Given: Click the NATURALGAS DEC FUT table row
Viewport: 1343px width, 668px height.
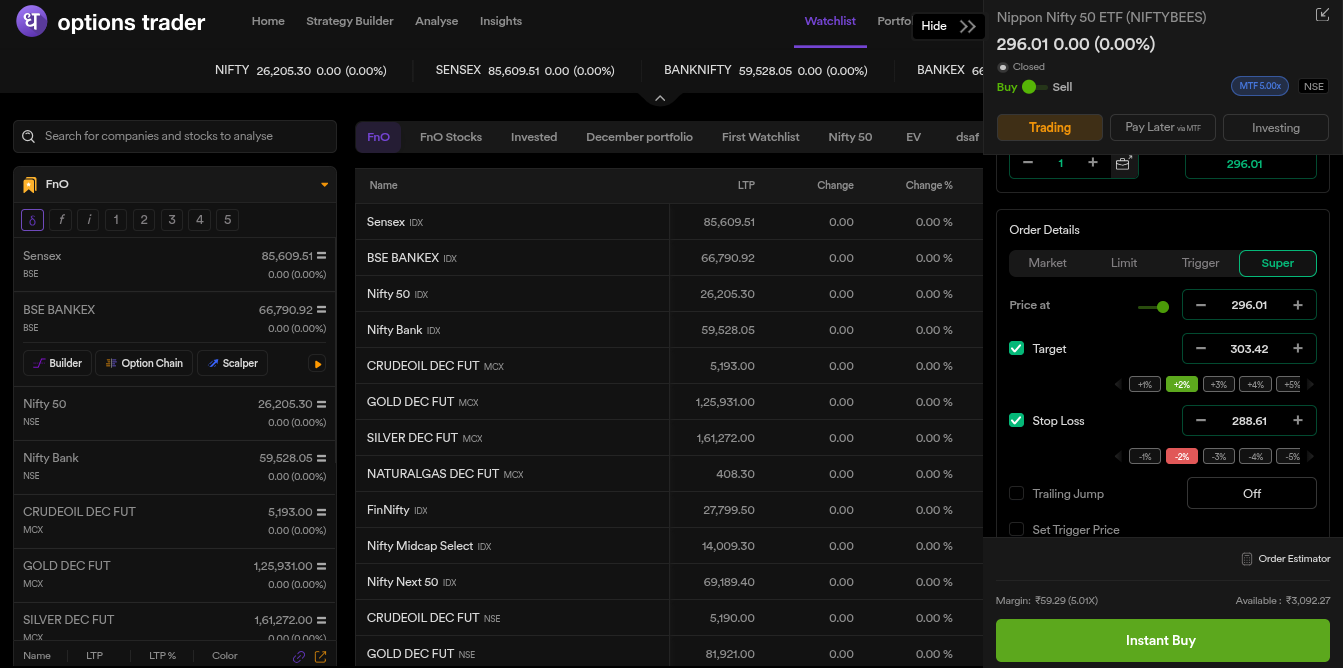Looking at the screenshot, I should click(669, 474).
